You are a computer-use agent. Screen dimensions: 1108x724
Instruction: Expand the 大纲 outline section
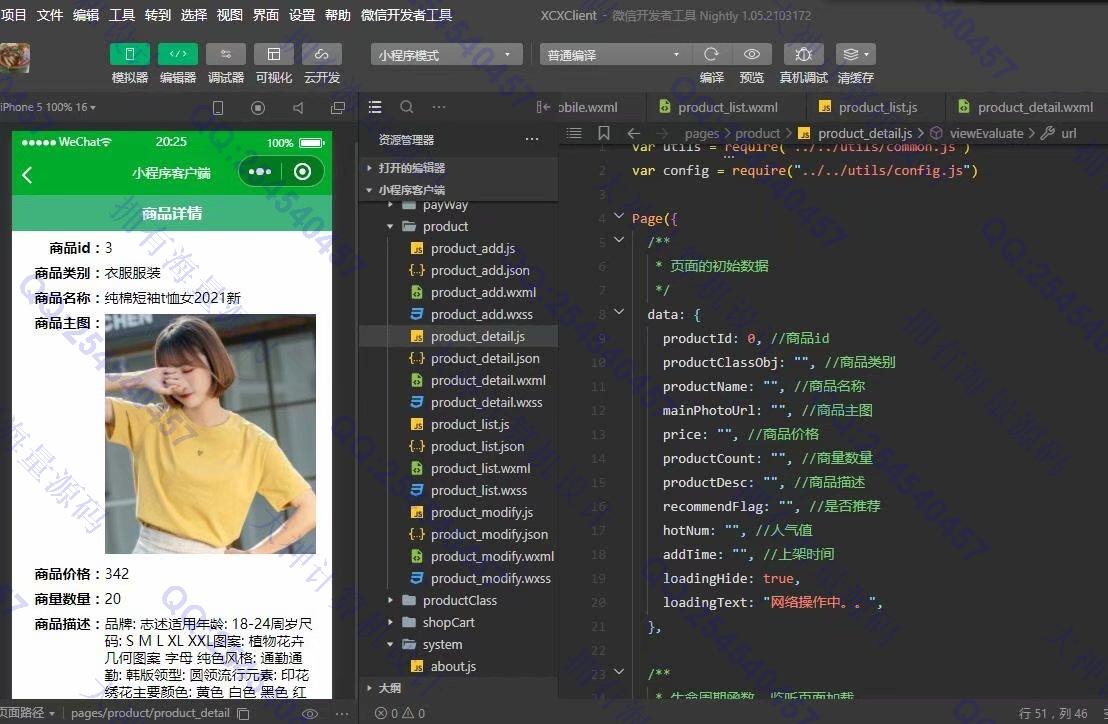pyautogui.click(x=369, y=687)
